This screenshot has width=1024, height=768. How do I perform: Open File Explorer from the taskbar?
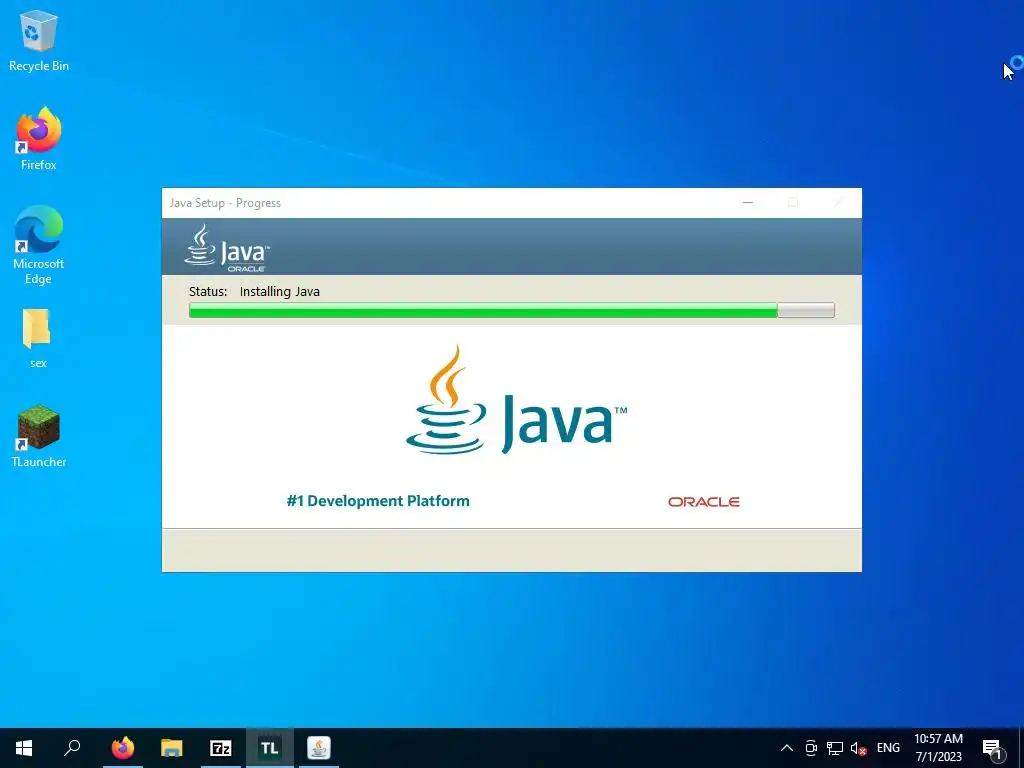pyautogui.click(x=172, y=748)
